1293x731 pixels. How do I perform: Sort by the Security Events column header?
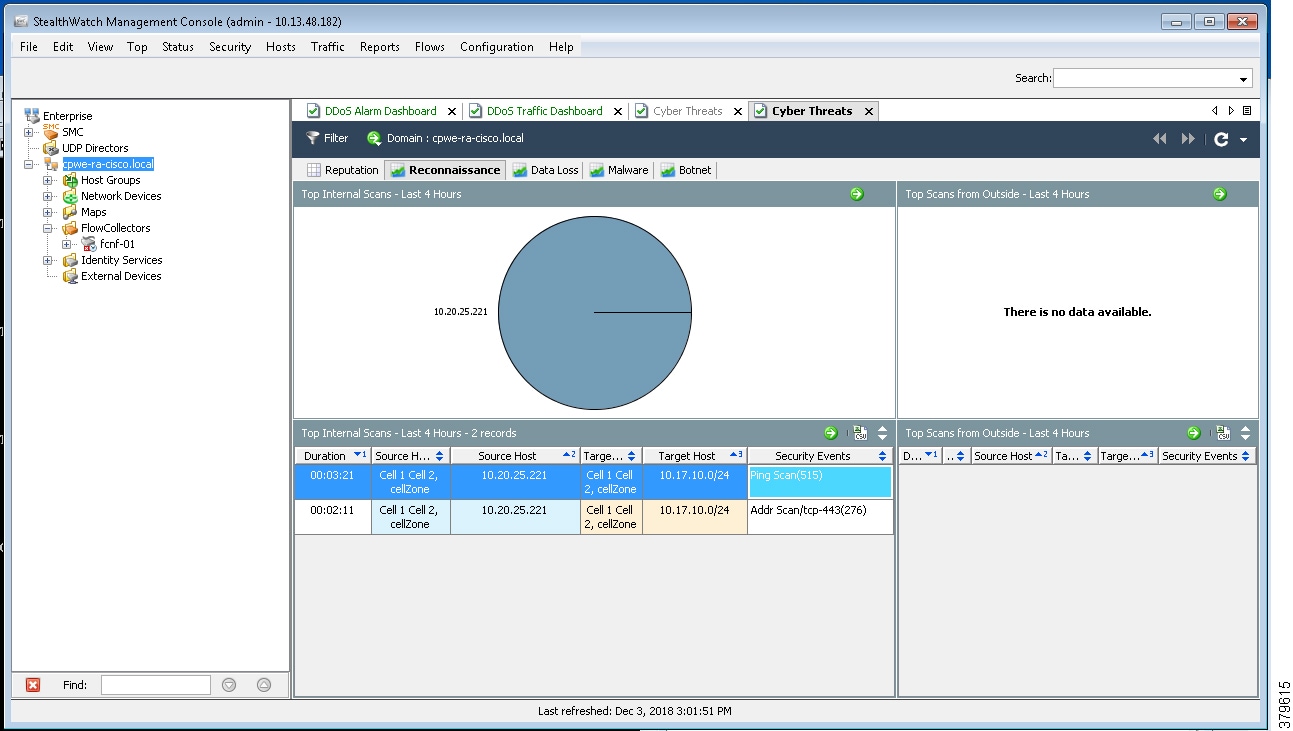pyautogui.click(x=812, y=456)
